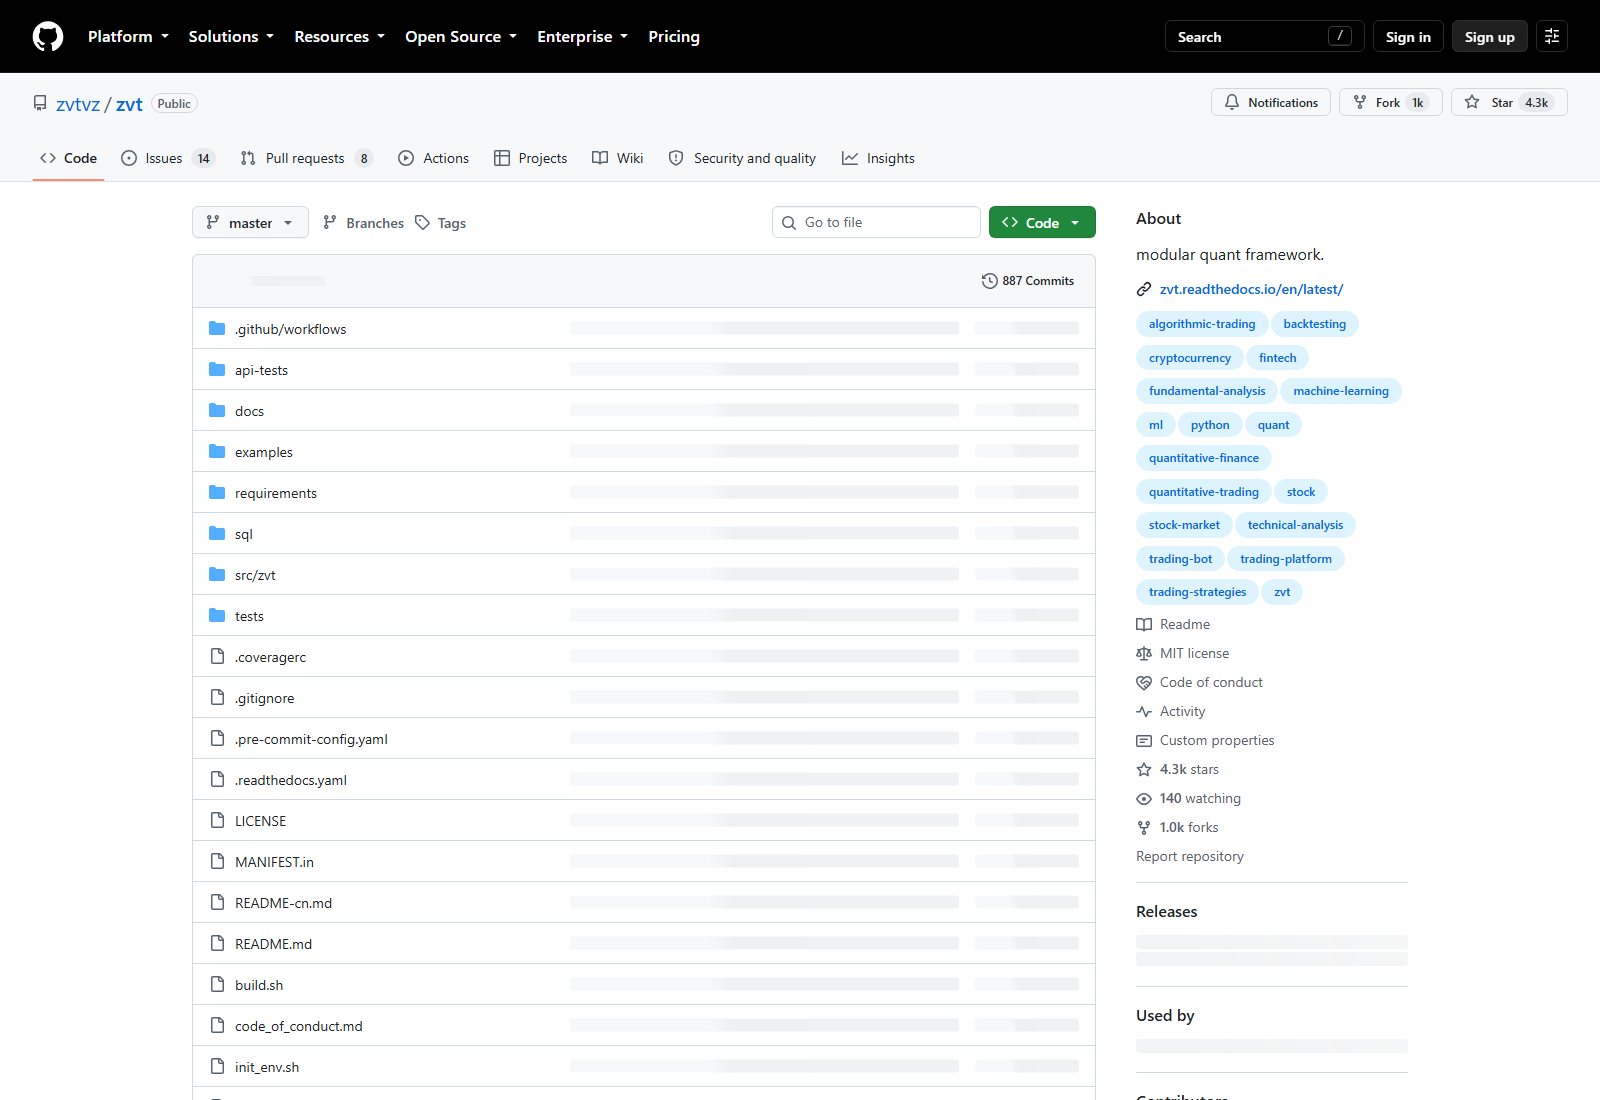The width and height of the screenshot is (1600, 1100).
Task: Open the init_env.sh file
Action: click(267, 1067)
